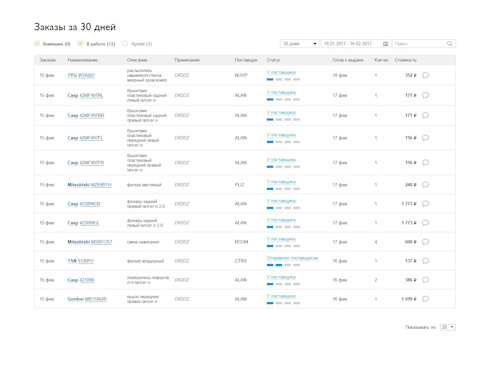The height and width of the screenshot is (374, 480).
Task: Toggle the Внимание (0) checkbox
Action: tap(37, 43)
